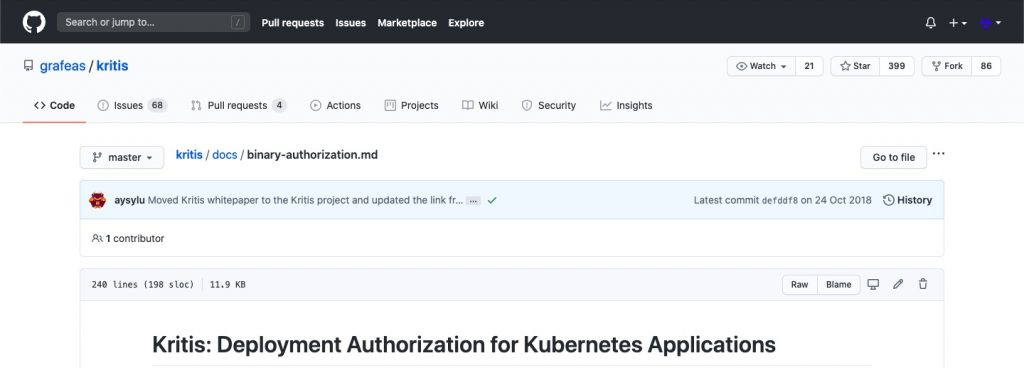View the file History
The image size is (1024, 368).
[908, 200]
